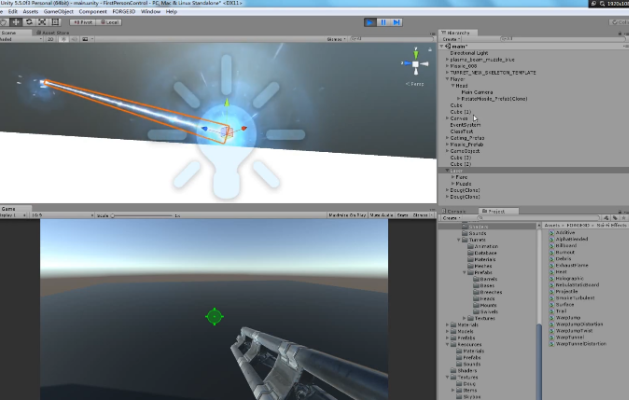Toggle 2D scene view mode
This screenshot has width=629, height=400.
pyautogui.click(x=51, y=39)
